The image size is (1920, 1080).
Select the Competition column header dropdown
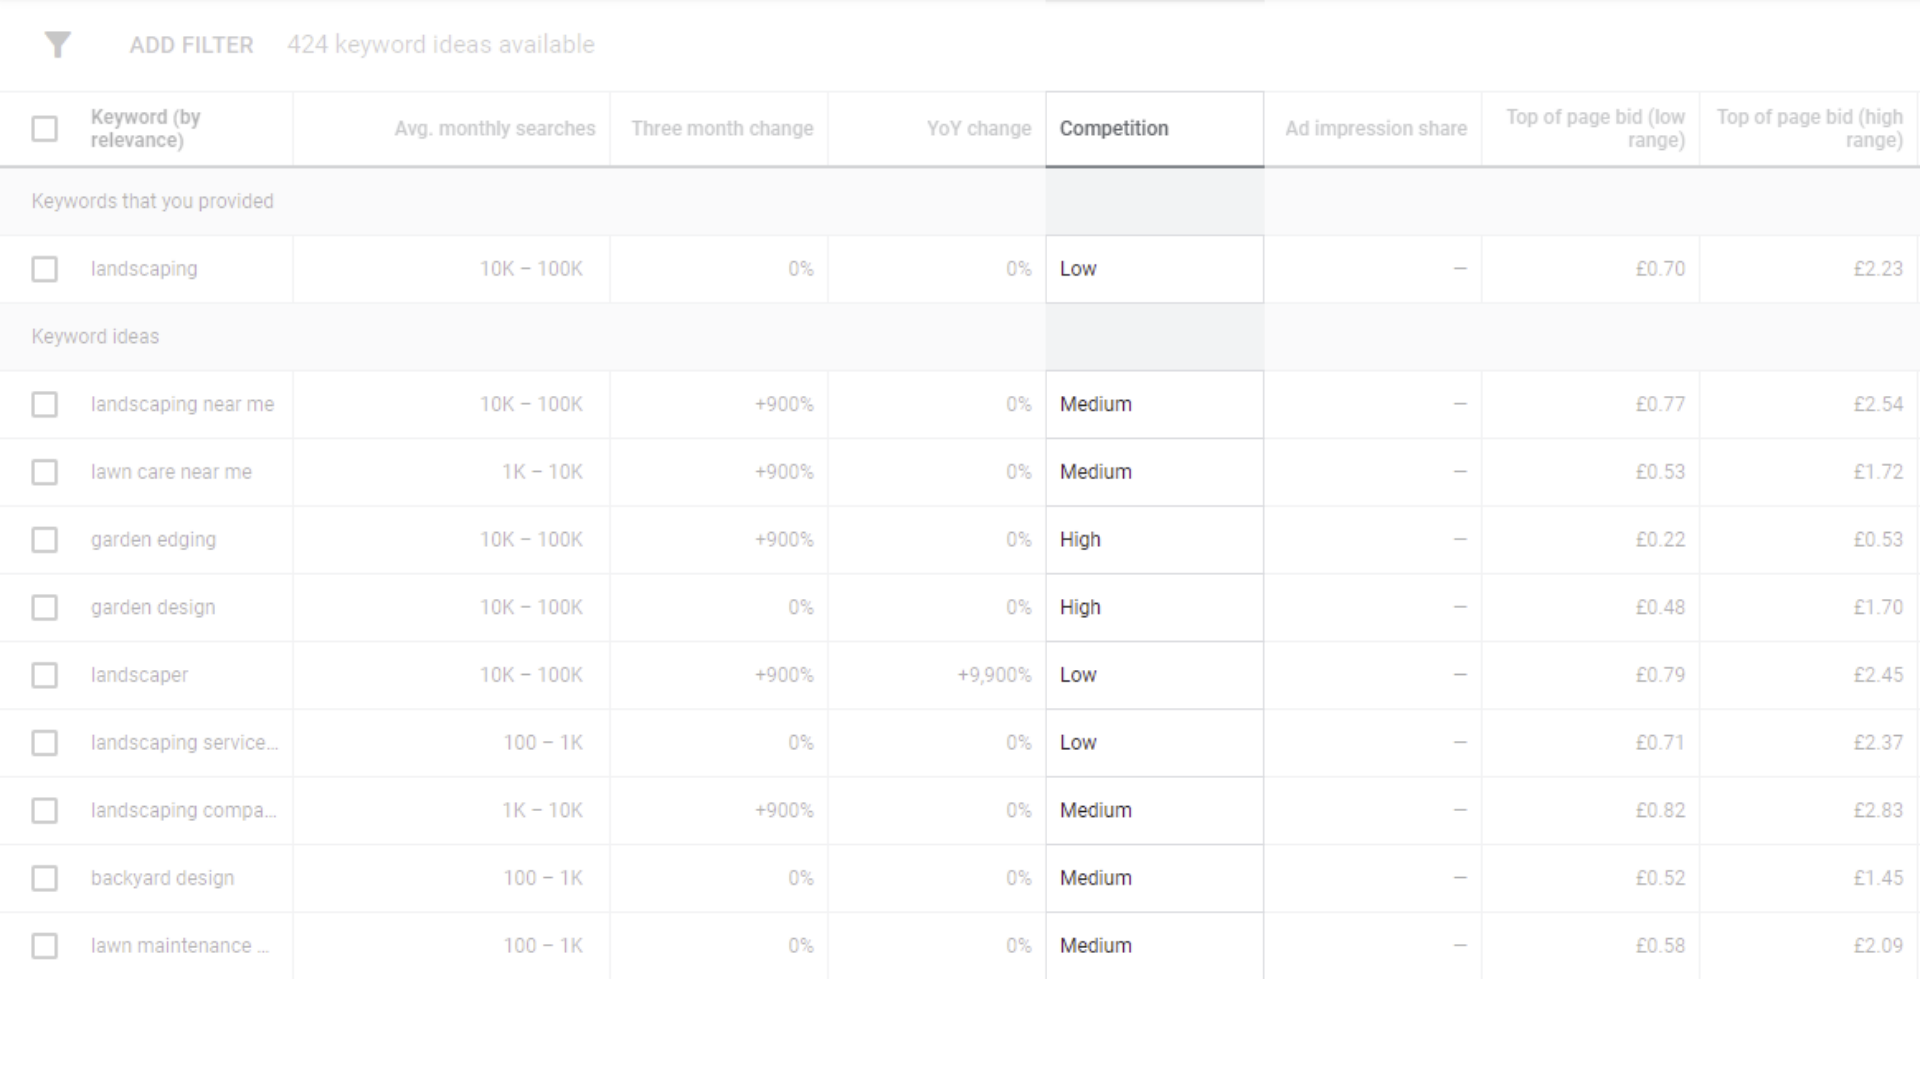(x=1154, y=128)
